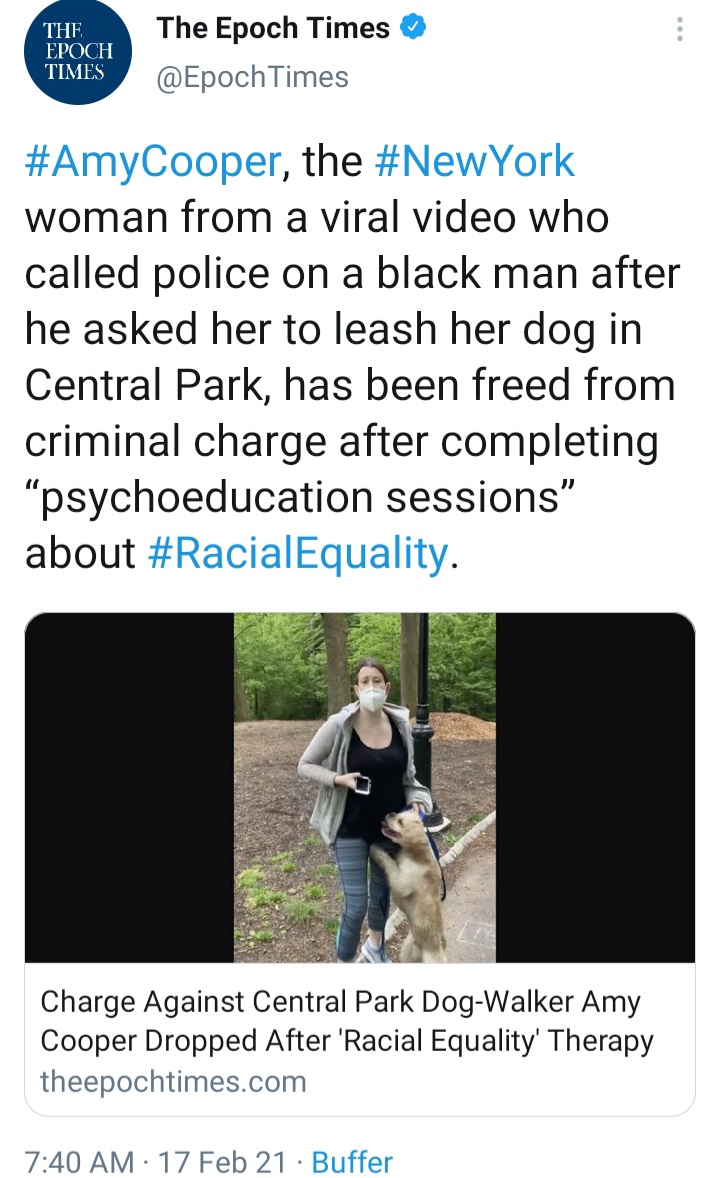Click the blue verified badge

413,28
